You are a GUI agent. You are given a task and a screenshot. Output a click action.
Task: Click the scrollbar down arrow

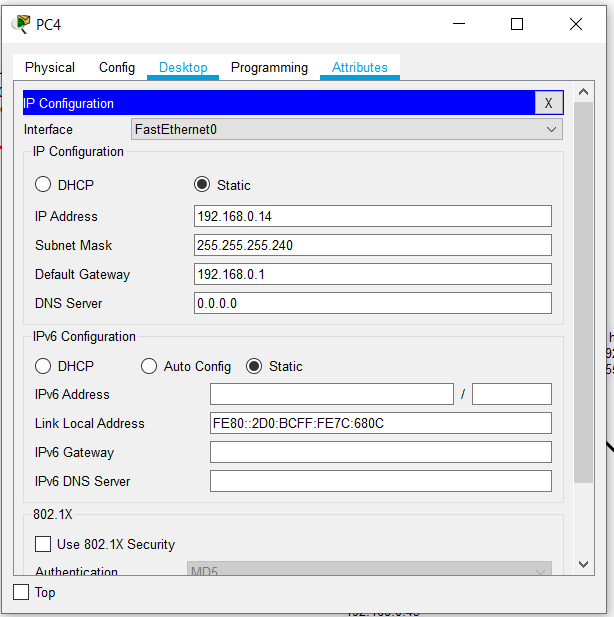[x=584, y=564]
